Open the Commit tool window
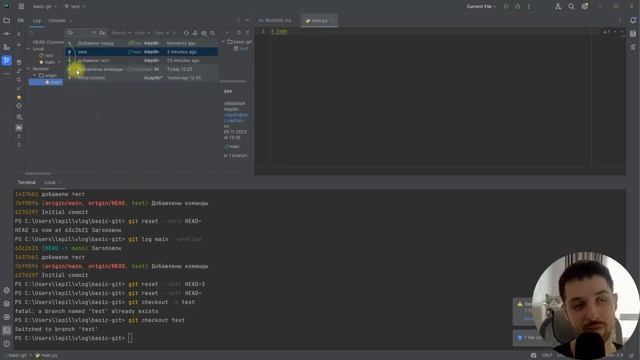This screenshot has width=640, height=360. [7, 33]
